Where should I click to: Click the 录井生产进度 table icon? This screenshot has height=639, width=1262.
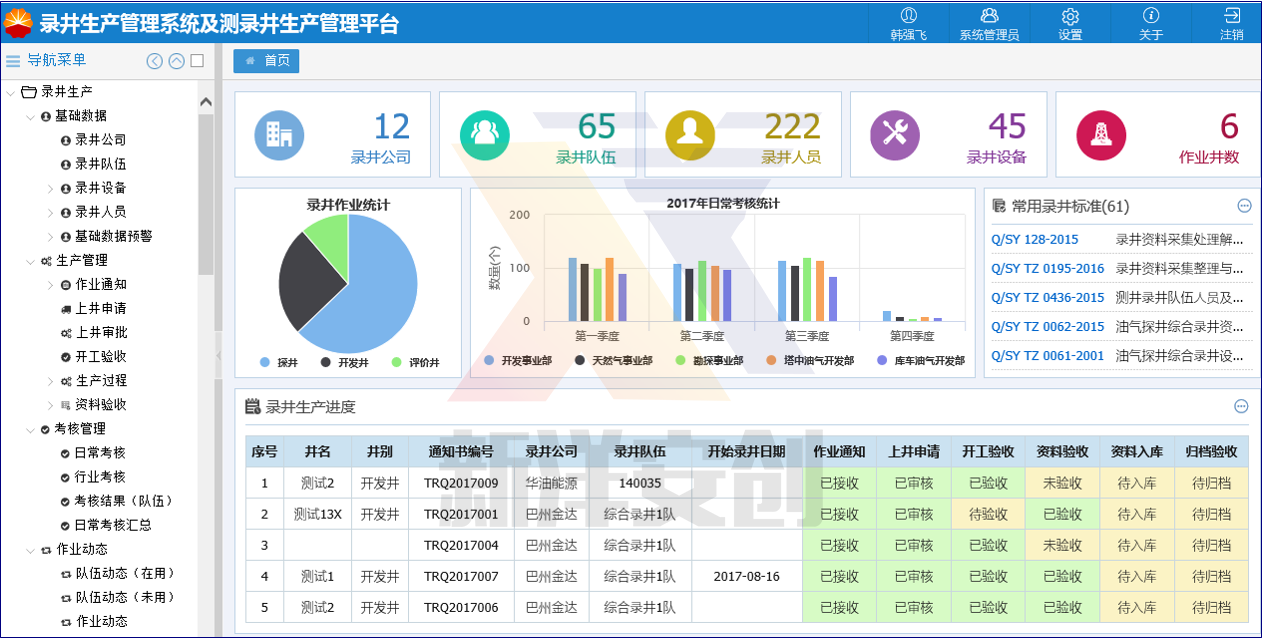tap(253, 407)
